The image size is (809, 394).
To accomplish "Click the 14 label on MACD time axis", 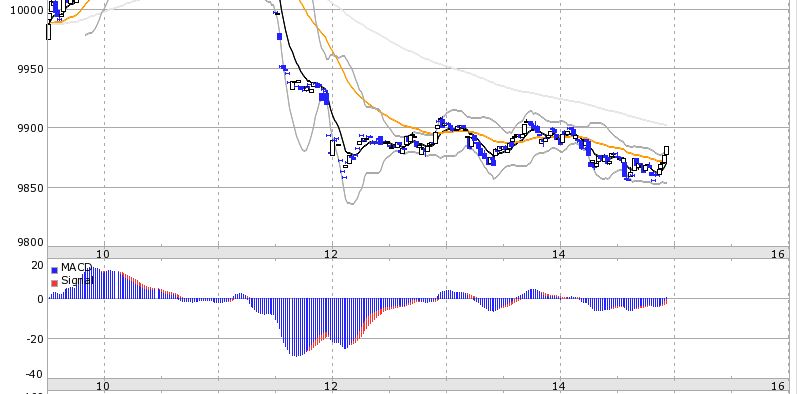I will pos(559,386).
